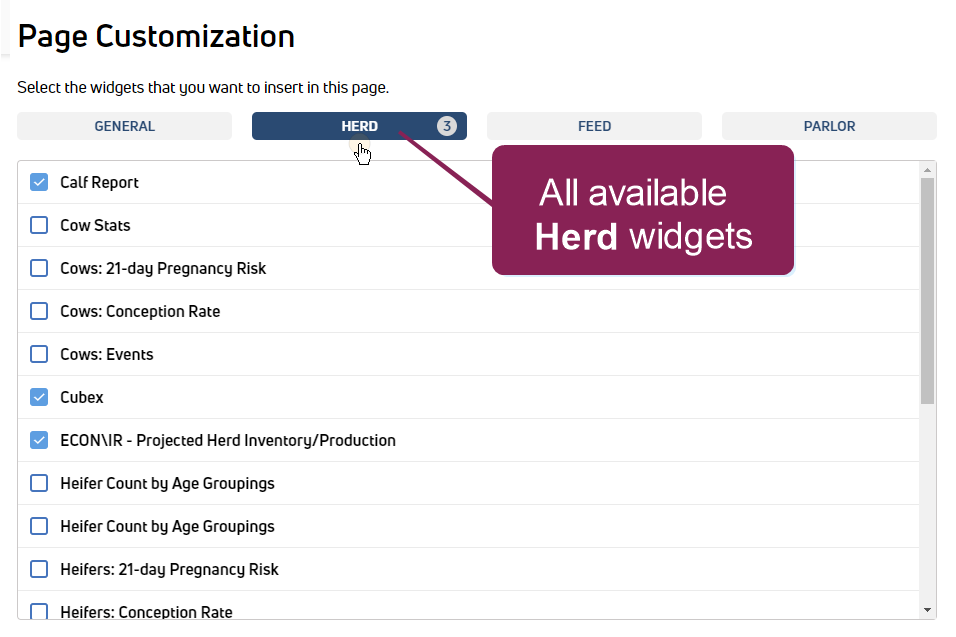
Task: Click the scroll up arrow of widget list
Action: click(x=928, y=170)
